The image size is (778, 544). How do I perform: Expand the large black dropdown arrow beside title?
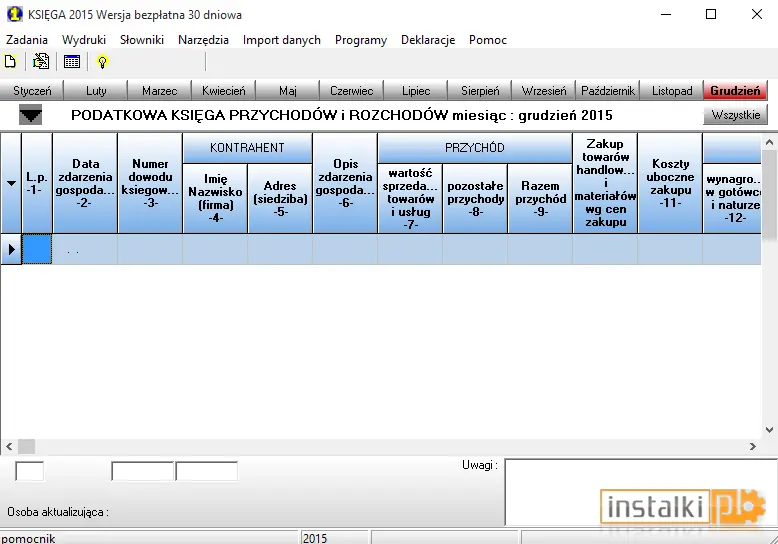[x=30, y=115]
